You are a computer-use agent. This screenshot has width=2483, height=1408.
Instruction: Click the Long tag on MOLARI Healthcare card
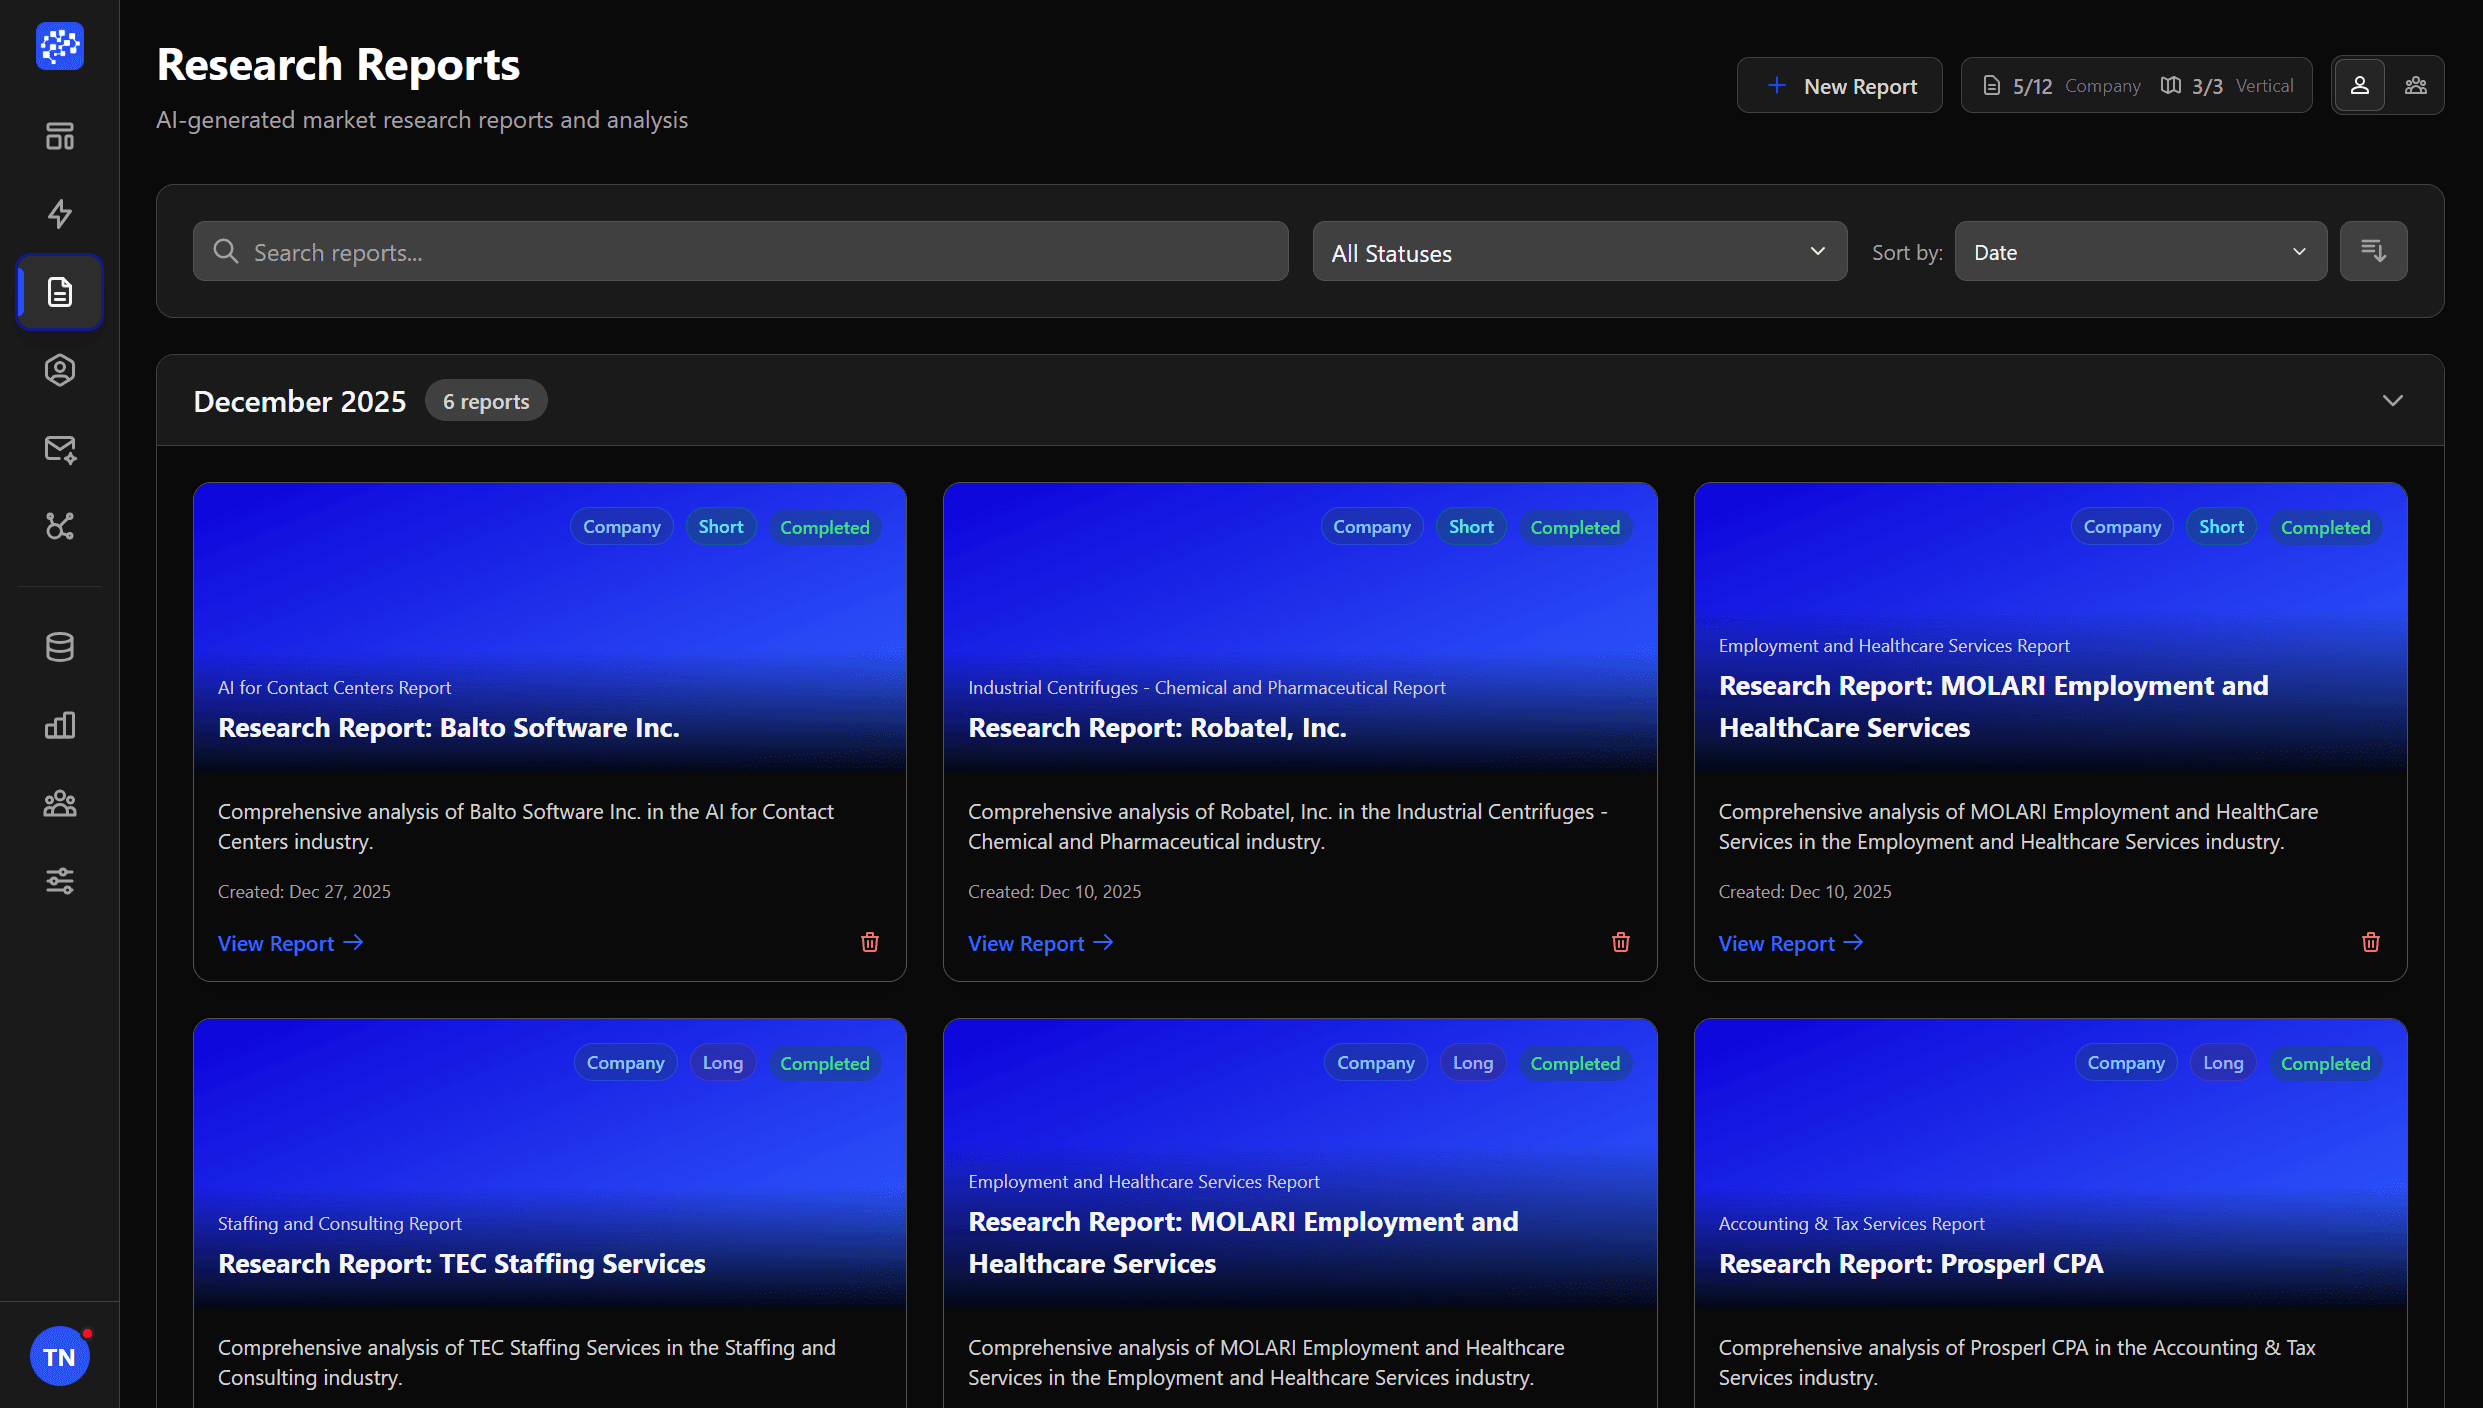pyautogui.click(x=1473, y=1063)
